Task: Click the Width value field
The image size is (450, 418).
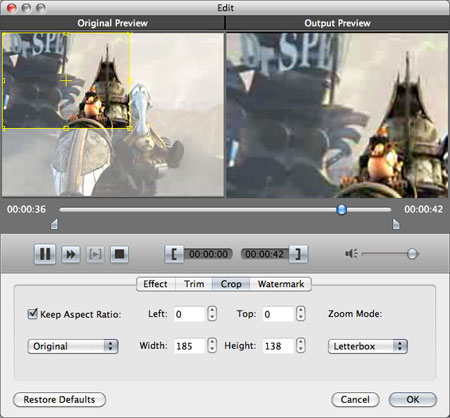Action: tap(189, 346)
